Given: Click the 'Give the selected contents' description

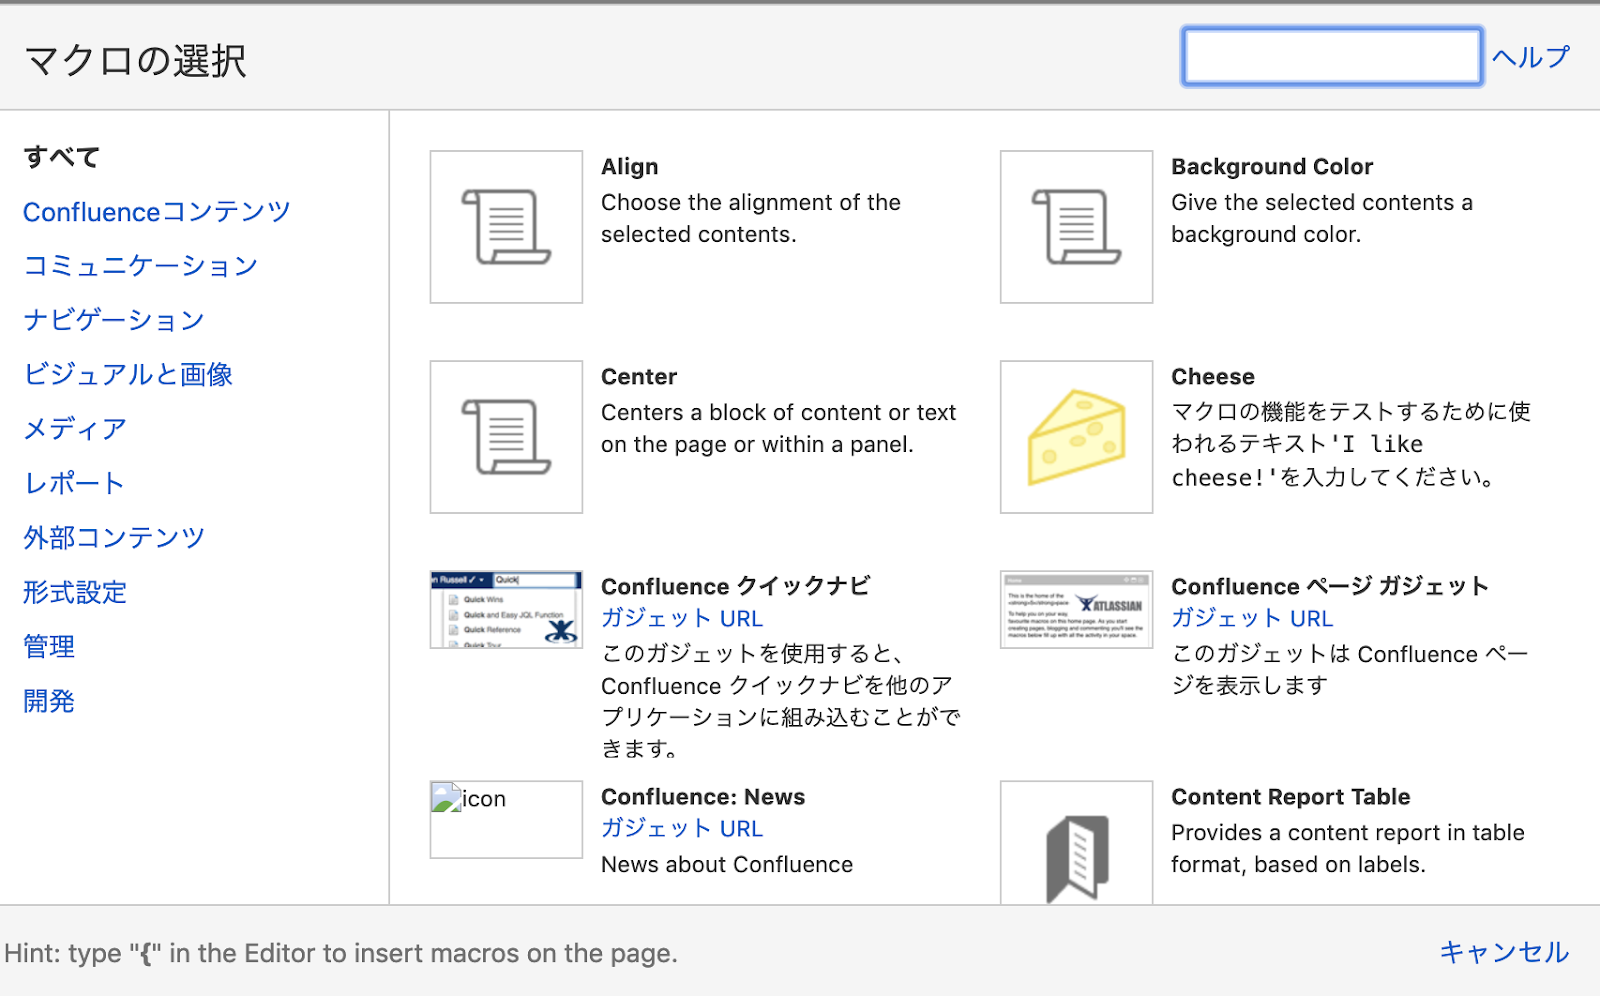Looking at the screenshot, I should [x=1322, y=218].
